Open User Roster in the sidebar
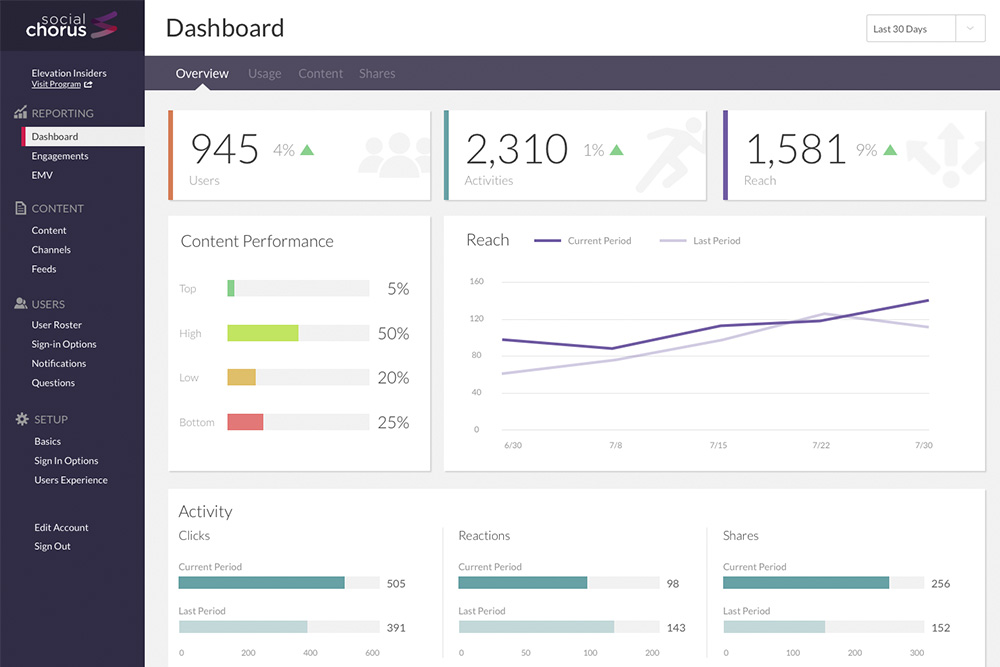Screen dimensions: 1000x667 [57, 325]
